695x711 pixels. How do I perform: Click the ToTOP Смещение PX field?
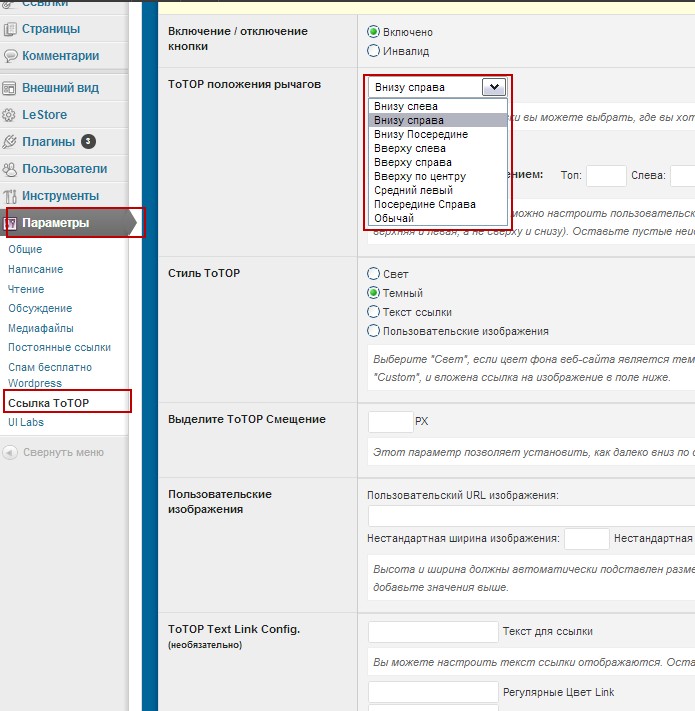click(391, 422)
